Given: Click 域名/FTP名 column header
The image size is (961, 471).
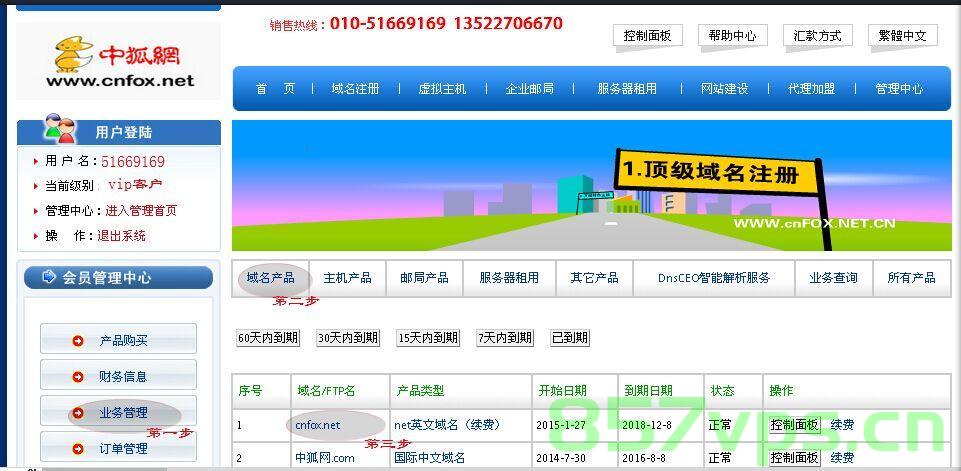Looking at the screenshot, I should point(326,391).
